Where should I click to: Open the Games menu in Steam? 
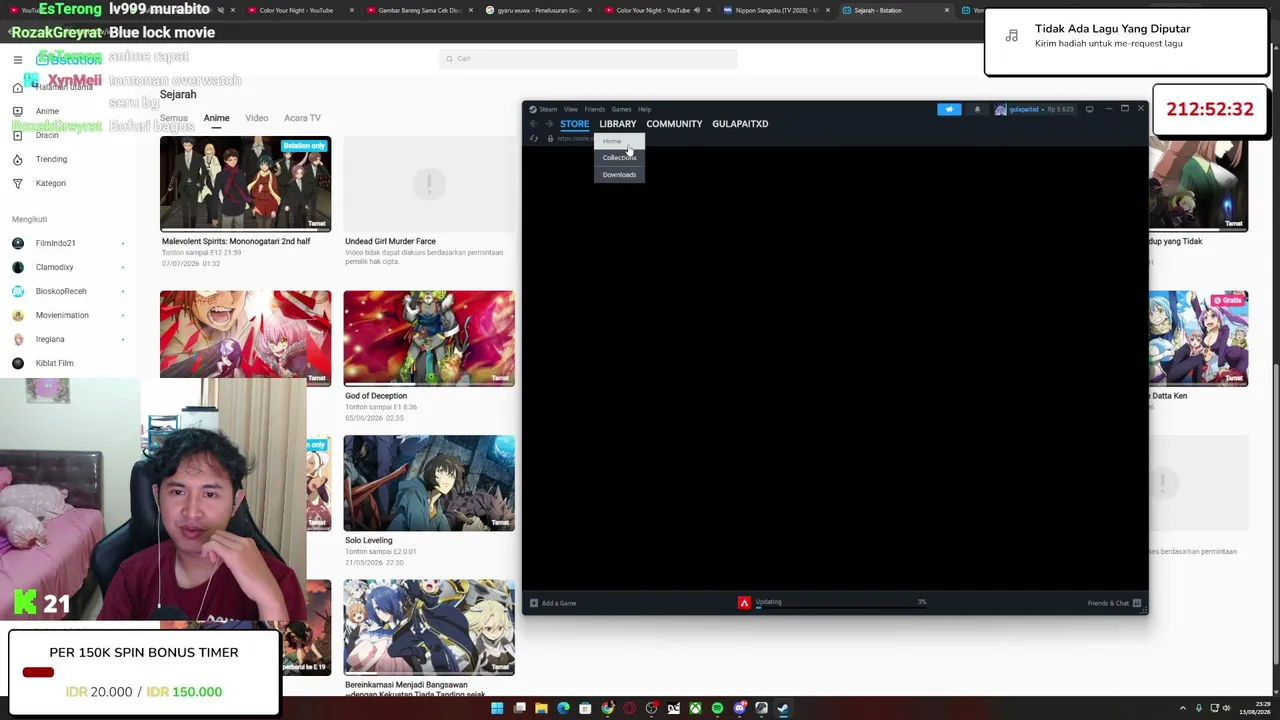(621, 109)
